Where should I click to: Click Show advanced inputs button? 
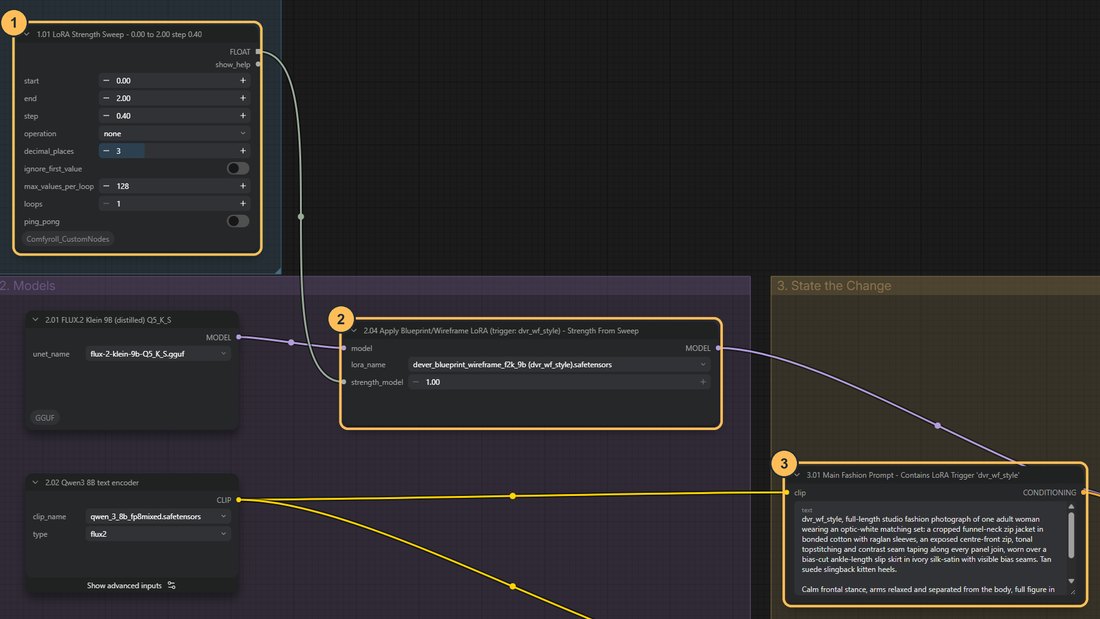(x=131, y=585)
